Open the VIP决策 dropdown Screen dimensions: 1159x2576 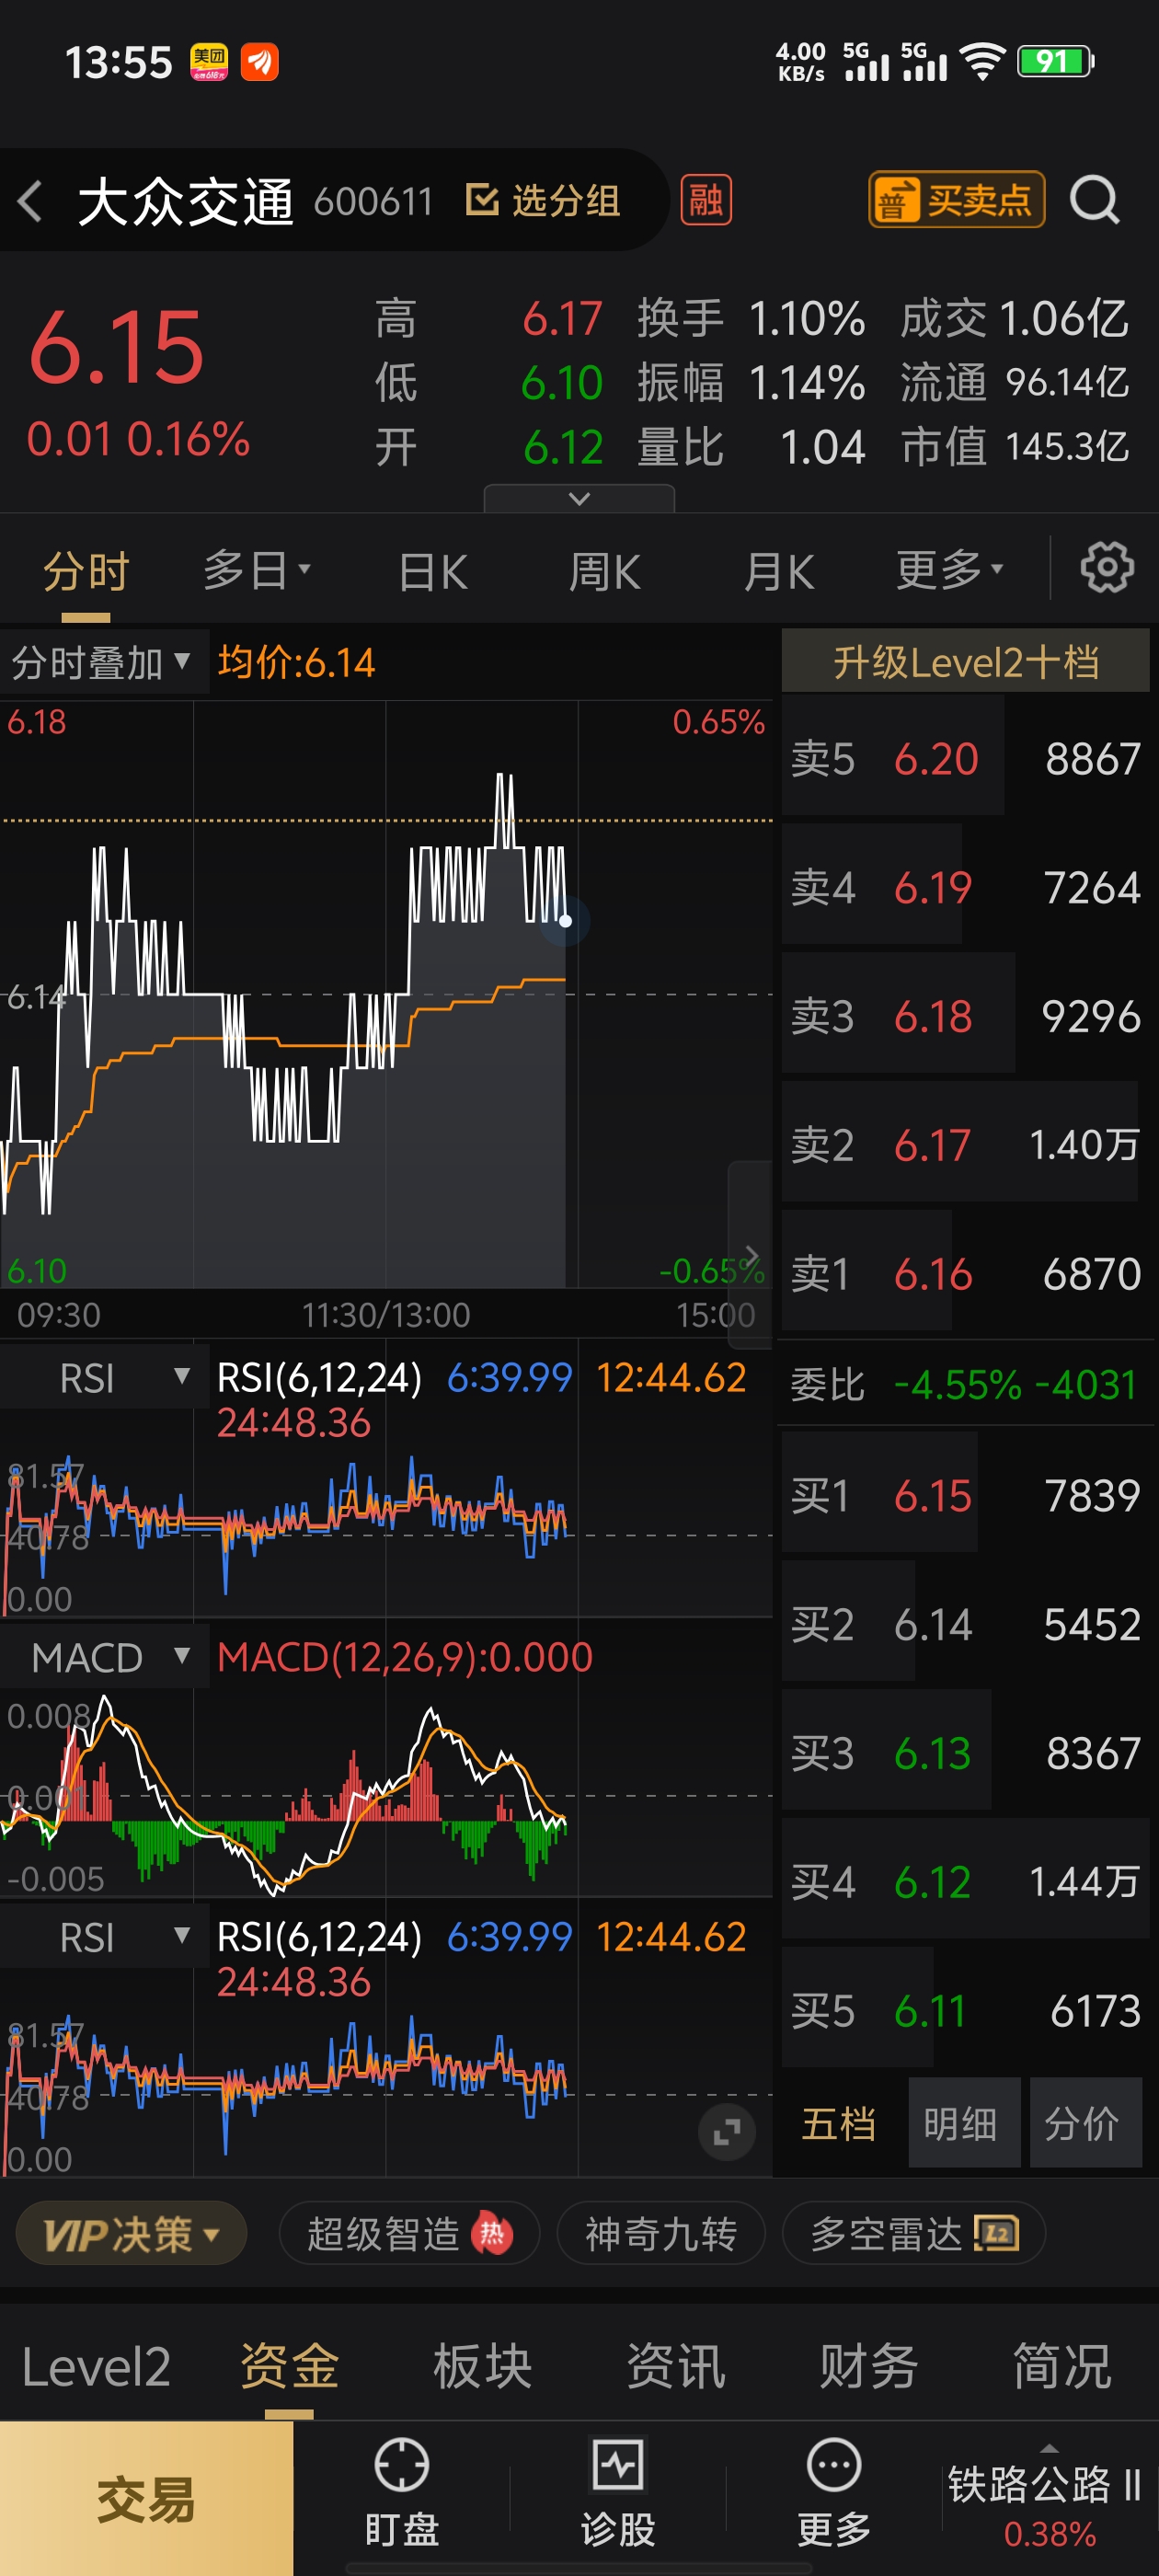[x=131, y=2233]
